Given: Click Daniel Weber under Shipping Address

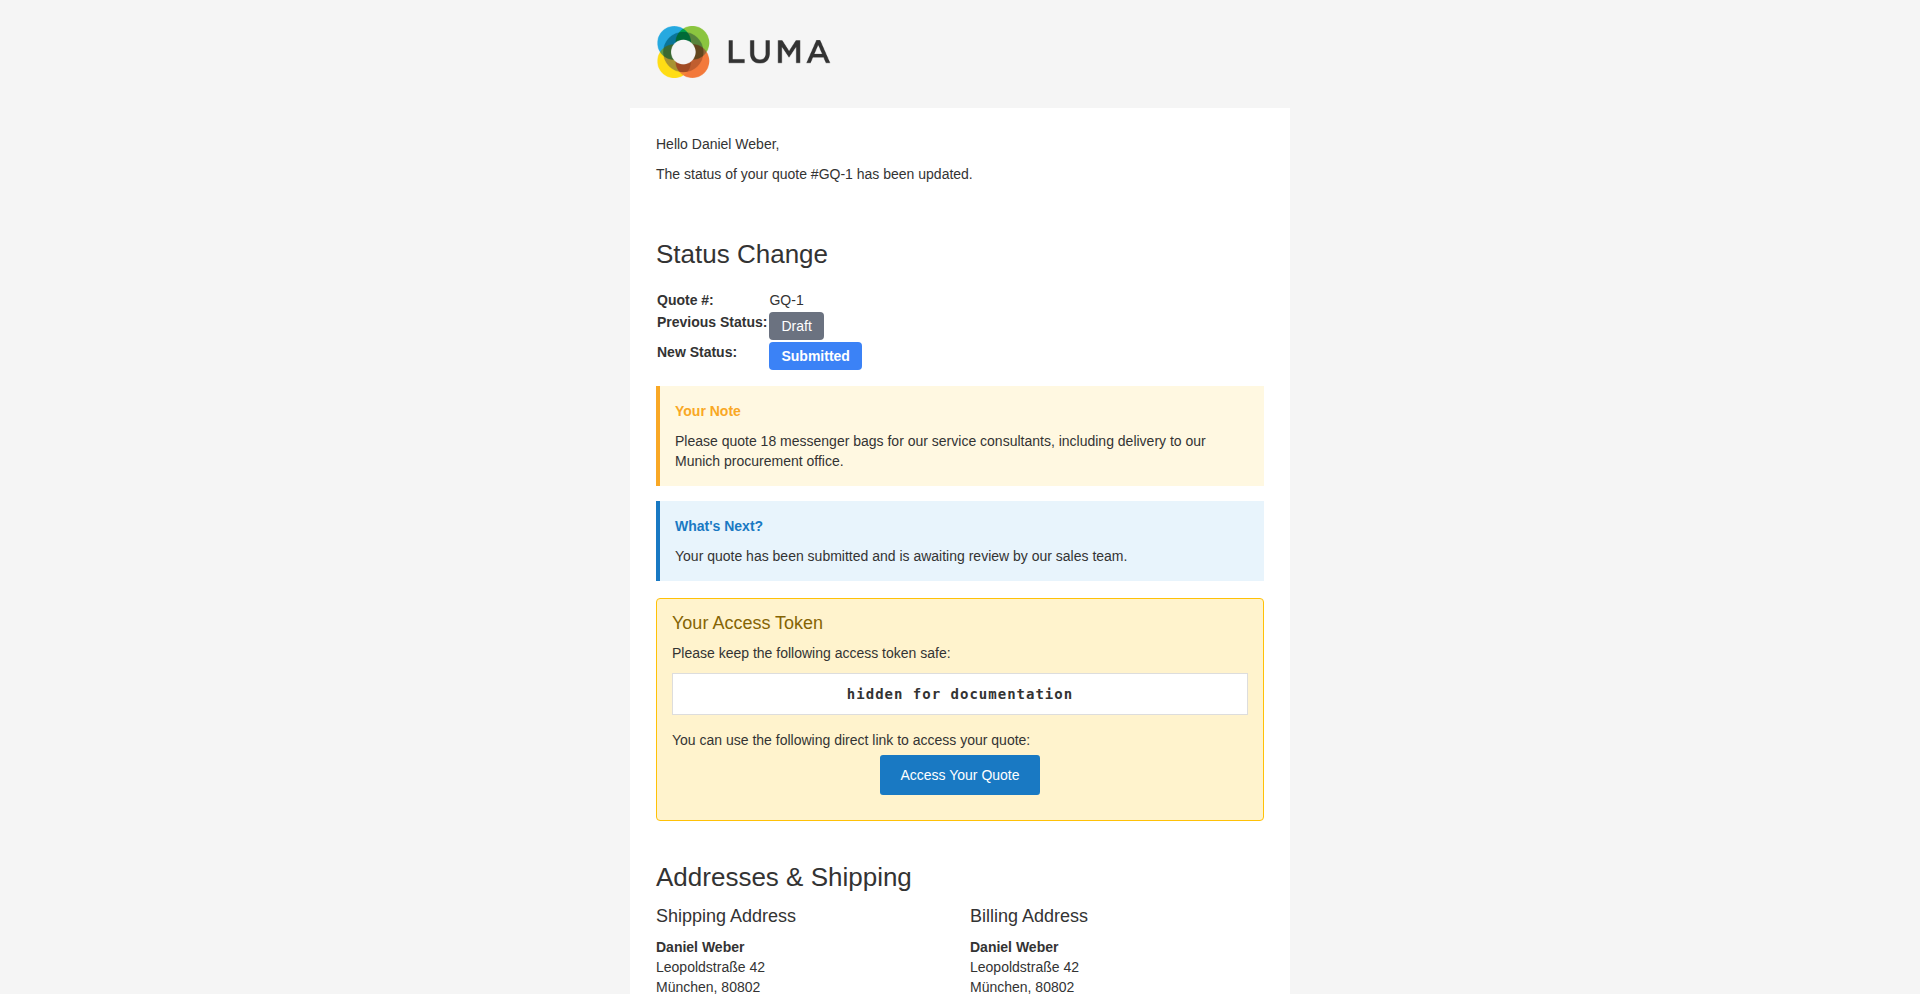Looking at the screenshot, I should click(700, 947).
